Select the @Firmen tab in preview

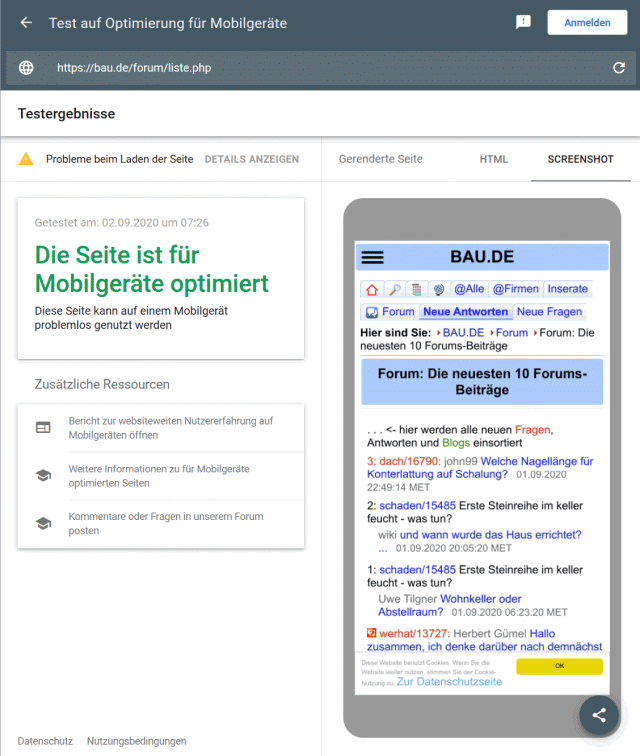point(516,289)
